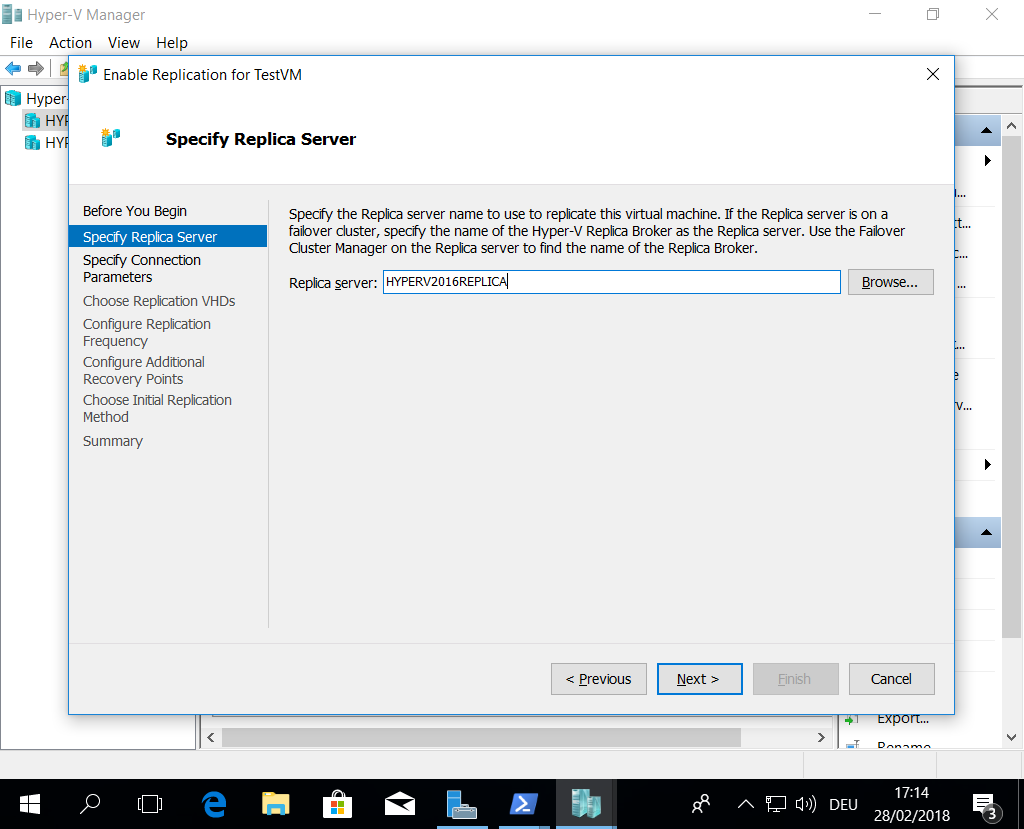
Task: Expand the lower Actions submenu arrow
Action: pyautogui.click(x=987, y=464)
